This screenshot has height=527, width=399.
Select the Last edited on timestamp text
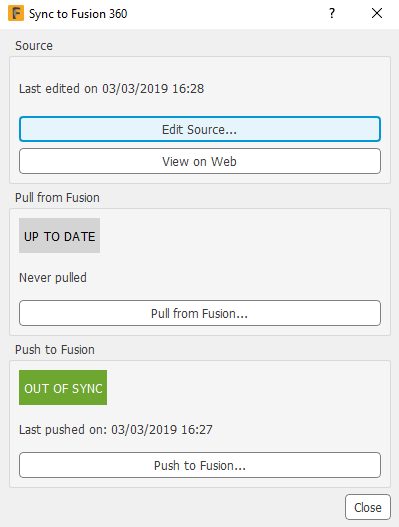pyautogui.click(x=111, y=89)
